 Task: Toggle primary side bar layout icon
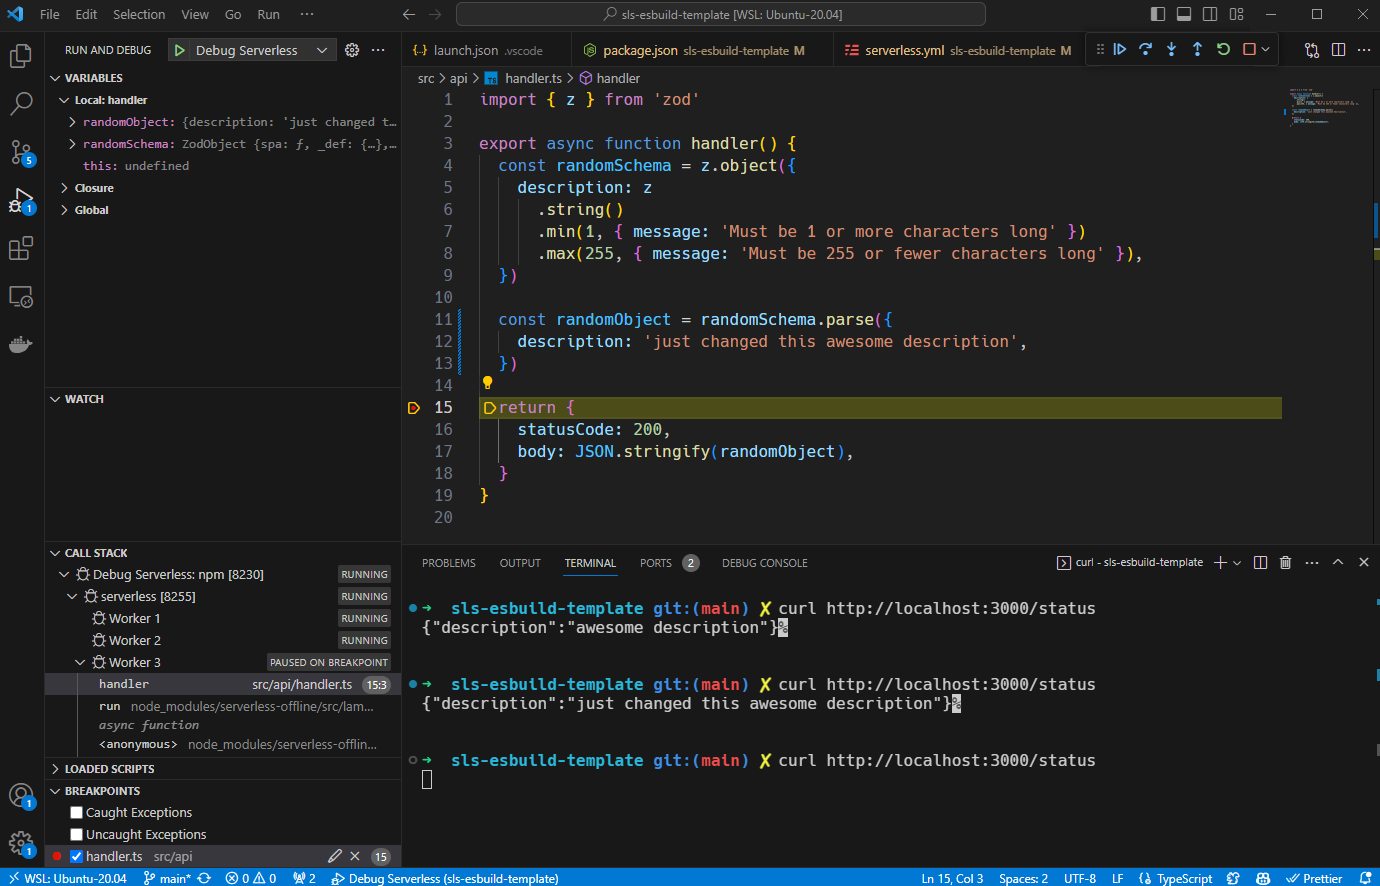click(x=1158, y=14)
